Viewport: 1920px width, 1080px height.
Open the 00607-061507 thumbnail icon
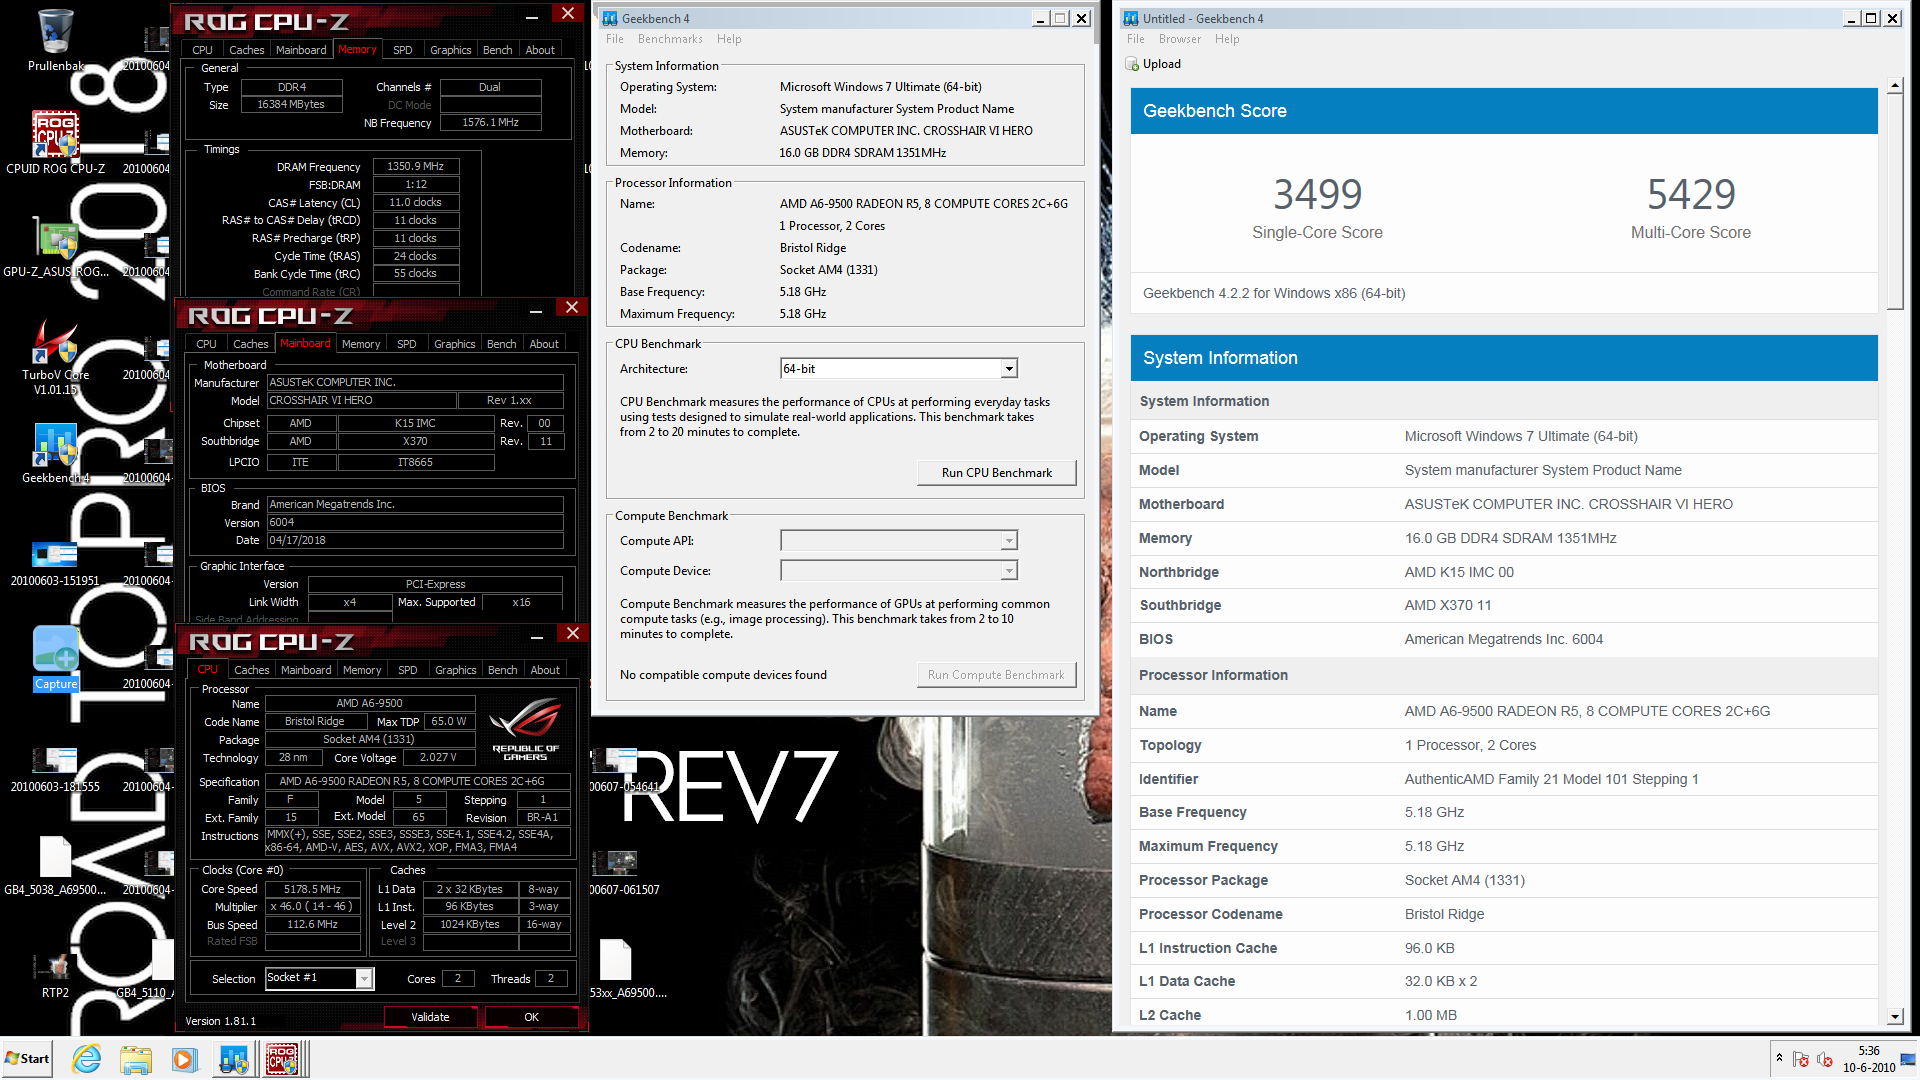click(623, 872)
